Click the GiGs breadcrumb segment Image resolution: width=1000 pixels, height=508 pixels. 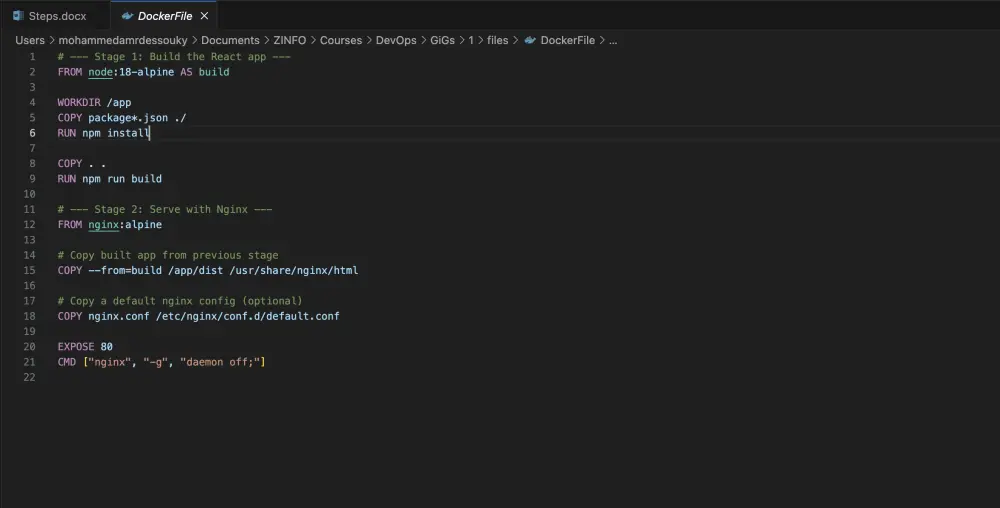[x=442, y=40]
